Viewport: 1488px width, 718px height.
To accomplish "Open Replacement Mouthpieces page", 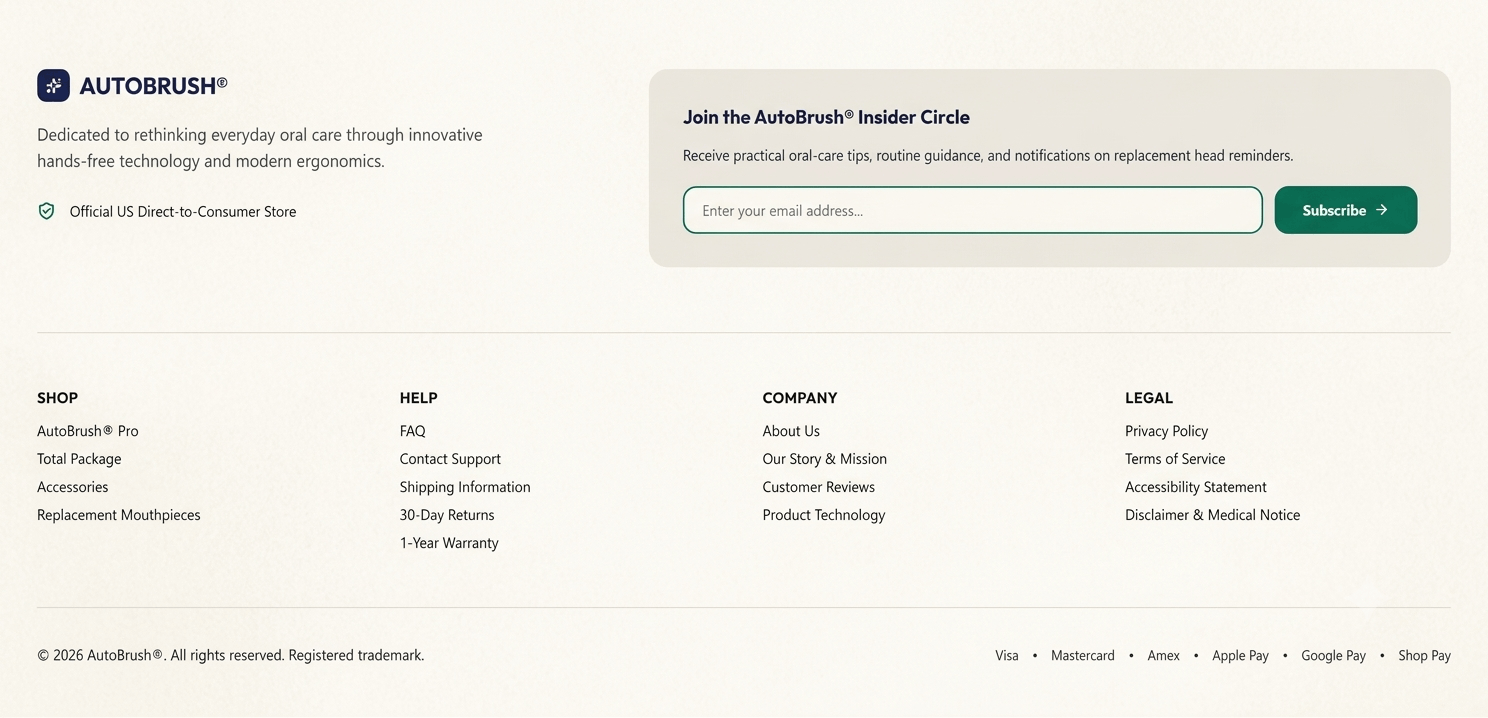I will click(119, 515).
